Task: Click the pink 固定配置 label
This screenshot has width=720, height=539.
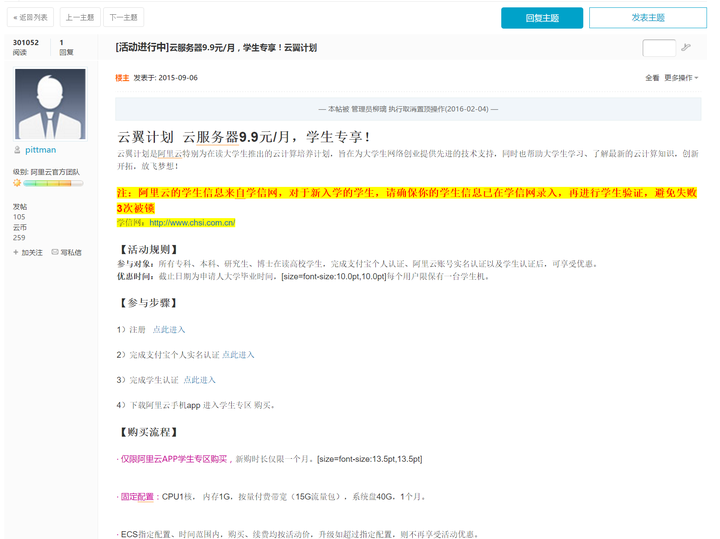Action: click(137, 497)
